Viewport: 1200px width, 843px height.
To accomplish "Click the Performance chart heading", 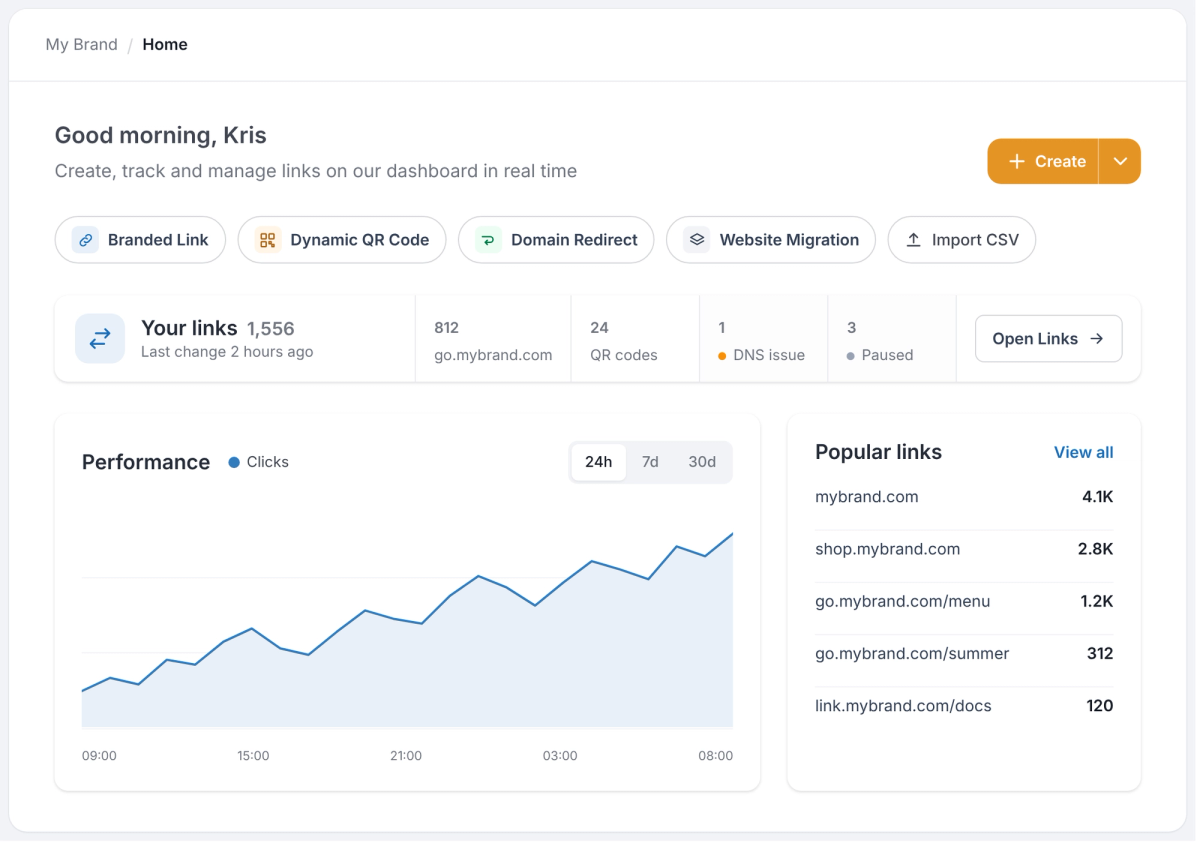I will point(146,462).
